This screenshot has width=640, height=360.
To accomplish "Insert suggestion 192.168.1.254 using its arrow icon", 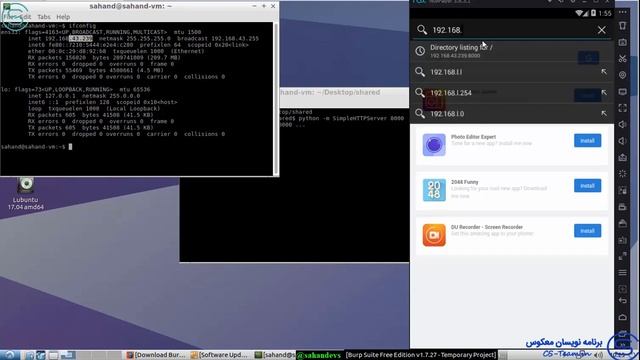I will 603,93.
